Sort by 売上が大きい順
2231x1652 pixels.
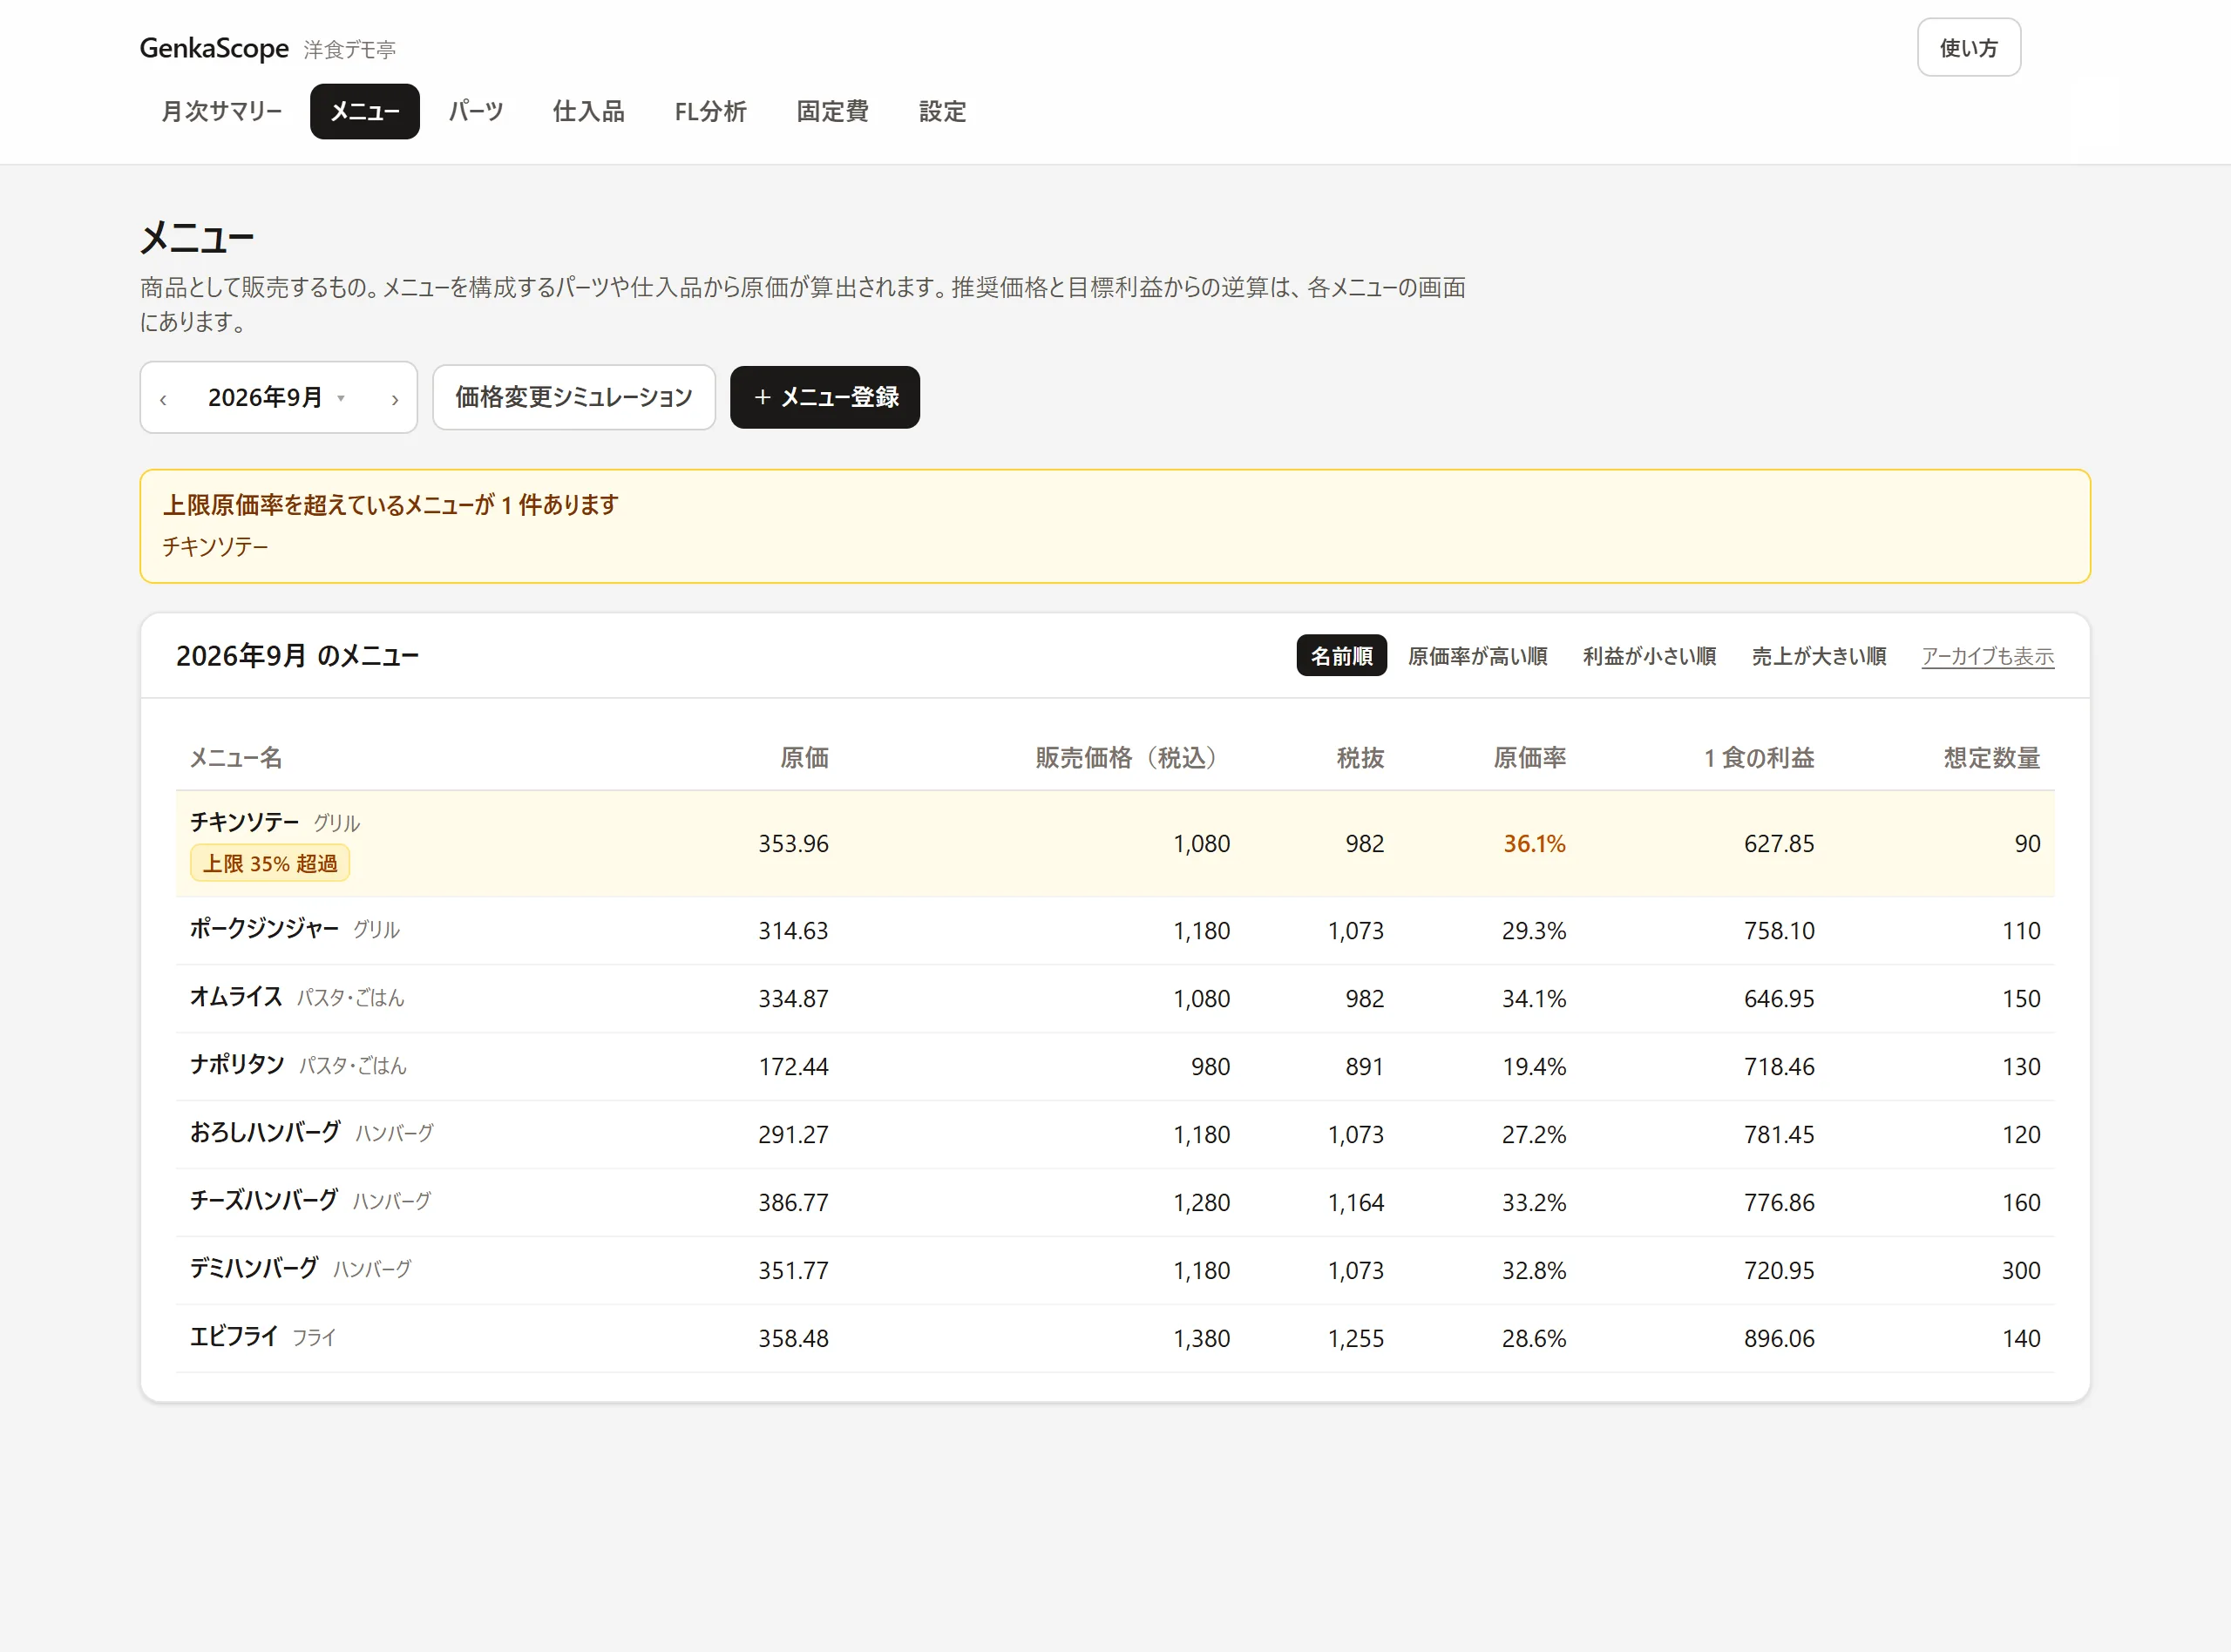pos(1818,656)
